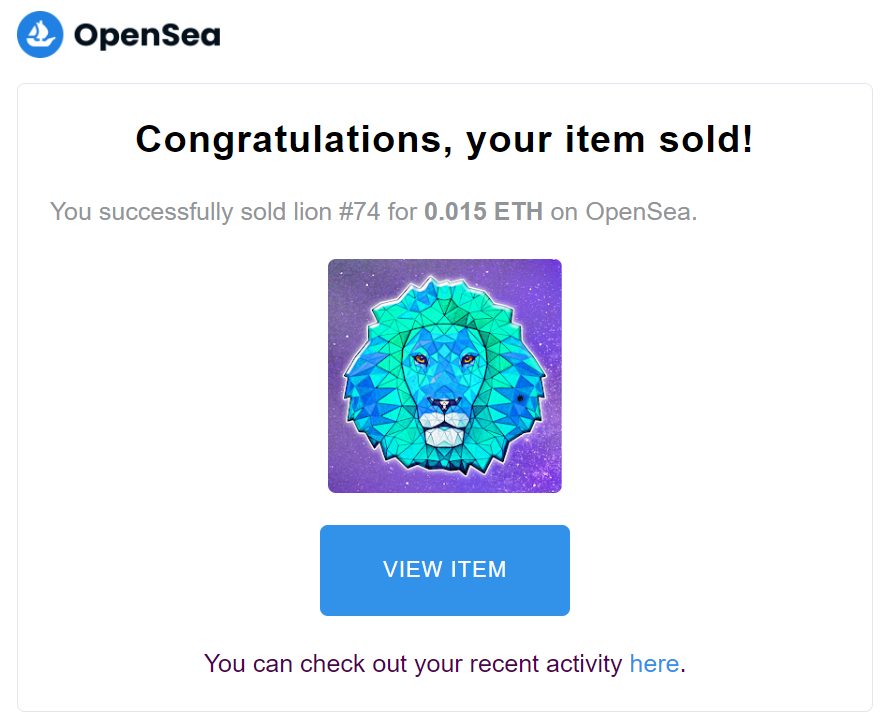
Task: Click the lion's dark nose
Action: coord(444,404)
